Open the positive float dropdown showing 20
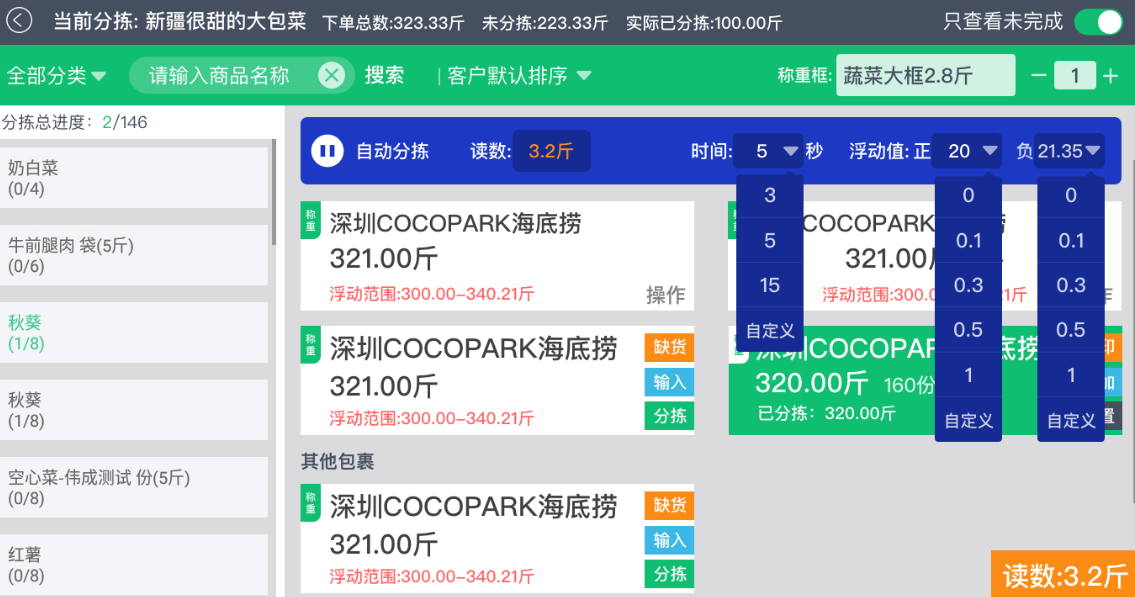This screenshot has width=1135, height=597. tap(967, 151)
